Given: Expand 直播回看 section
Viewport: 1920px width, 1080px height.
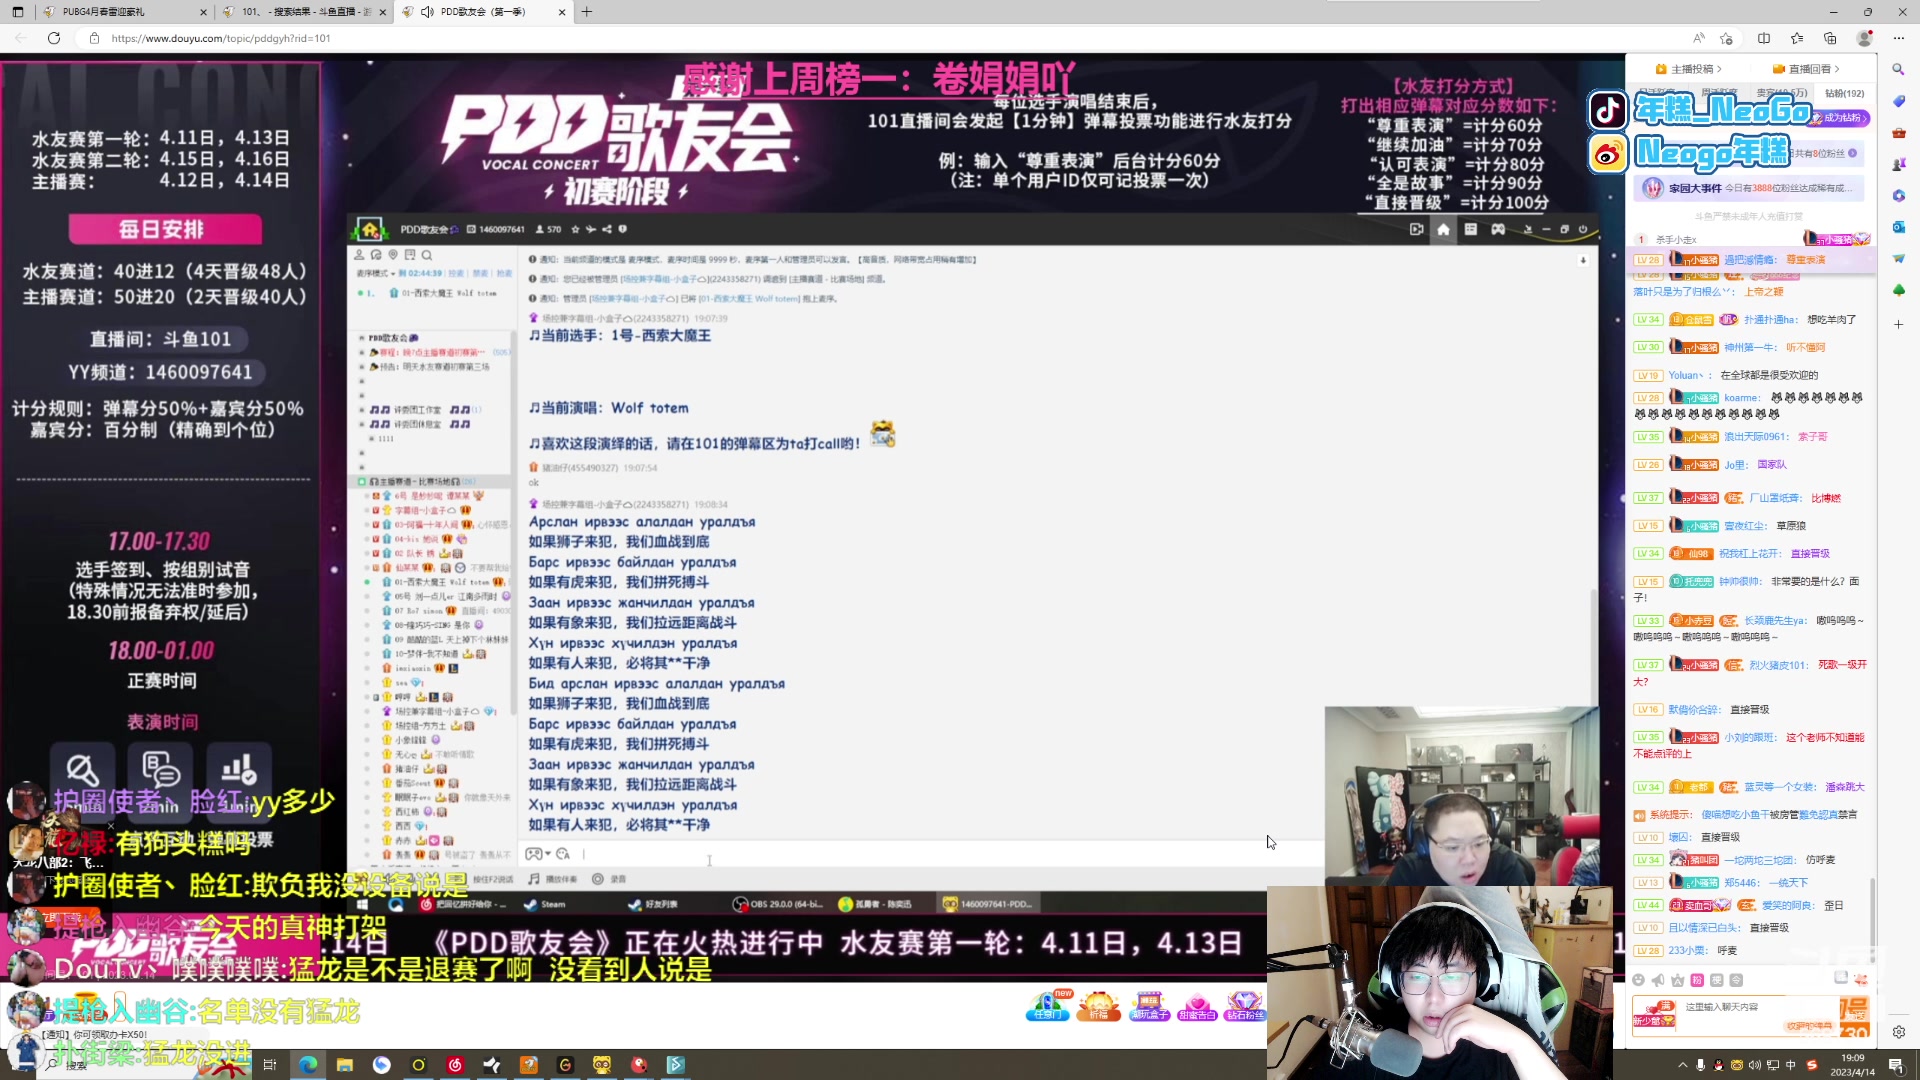Looking at the screenshot, I should (x=1806, y=69).
